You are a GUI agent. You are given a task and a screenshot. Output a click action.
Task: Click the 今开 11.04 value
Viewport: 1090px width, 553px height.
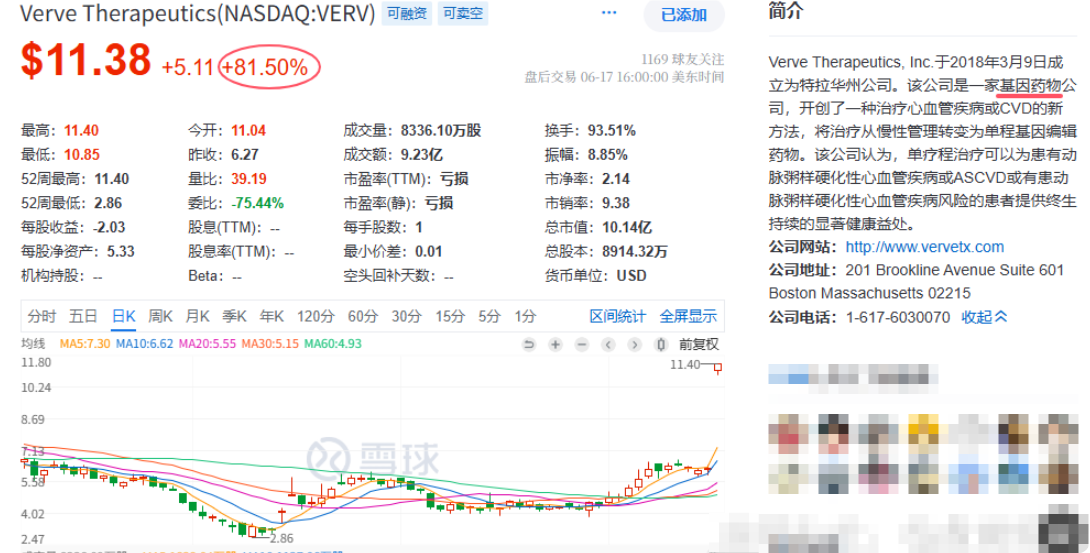point(248,131)
